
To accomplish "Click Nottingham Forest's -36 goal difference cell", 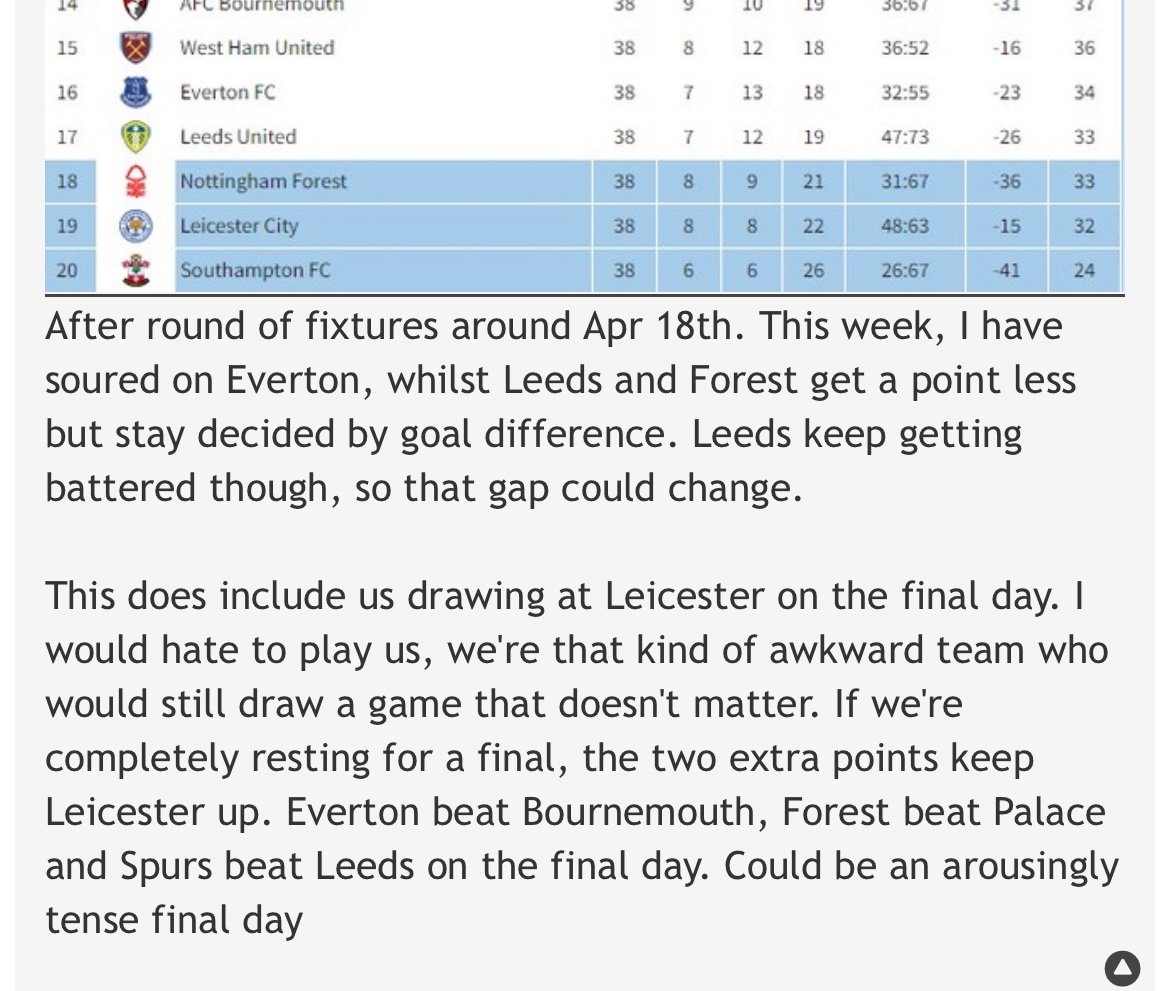I will 1007,181.
